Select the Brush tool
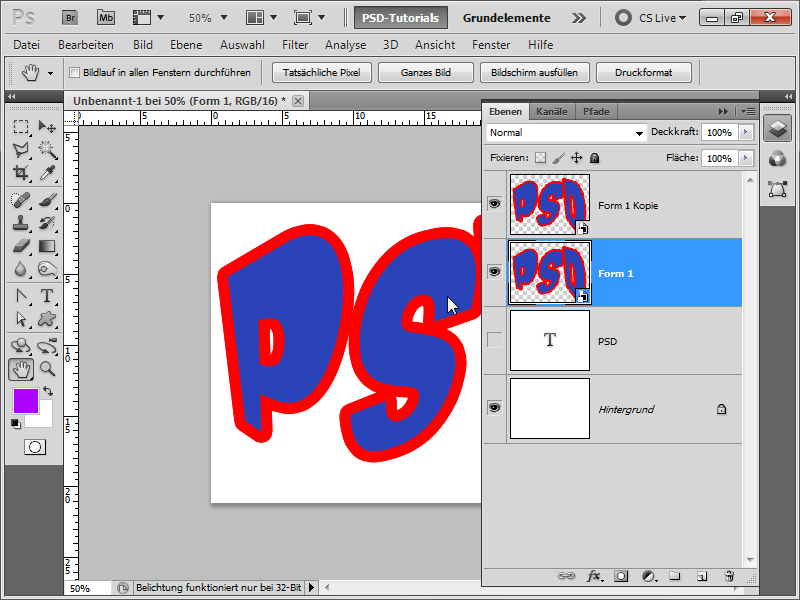The image size is (800, 600). tap(47, 199)
